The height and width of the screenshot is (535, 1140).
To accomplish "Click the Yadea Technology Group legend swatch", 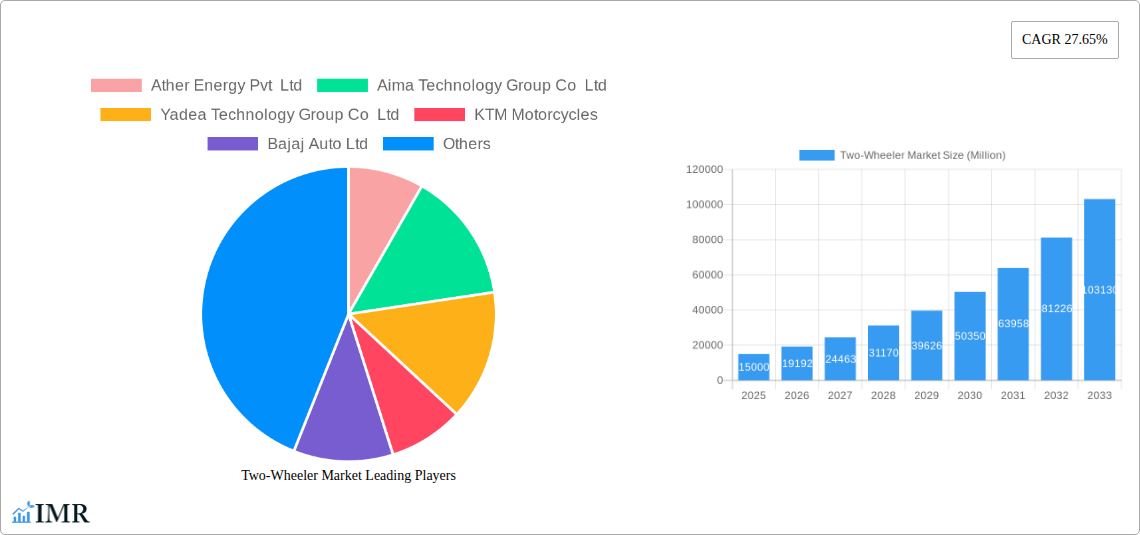I will 126,115.
